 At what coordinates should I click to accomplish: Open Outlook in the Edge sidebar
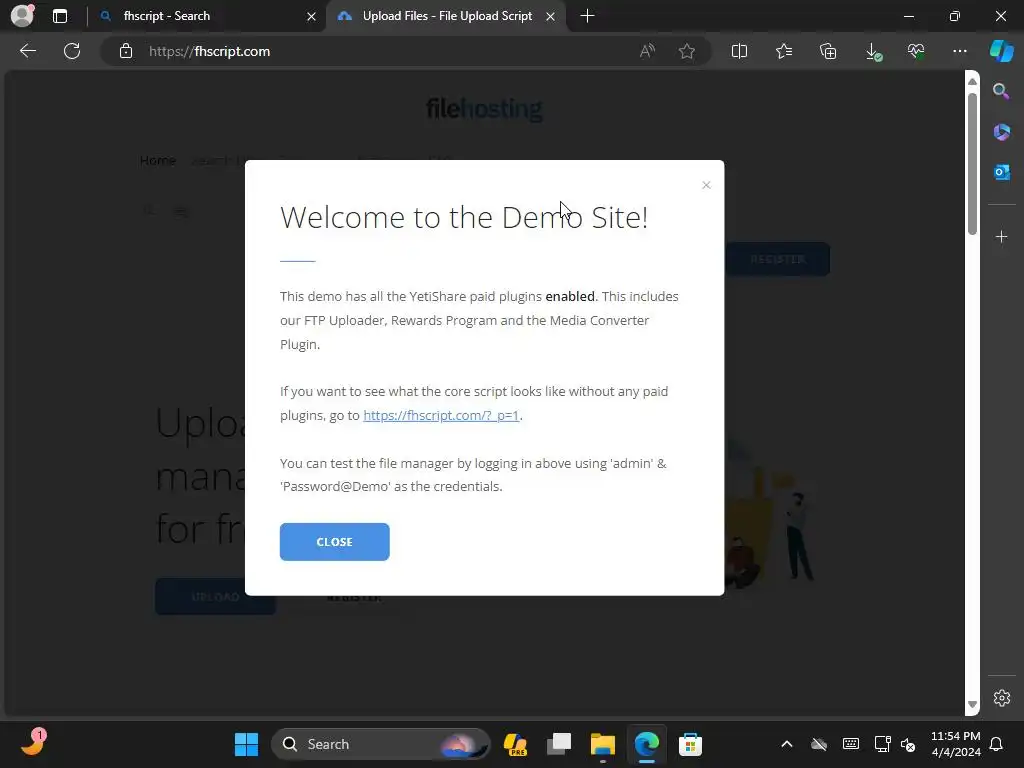[1001, 172]
